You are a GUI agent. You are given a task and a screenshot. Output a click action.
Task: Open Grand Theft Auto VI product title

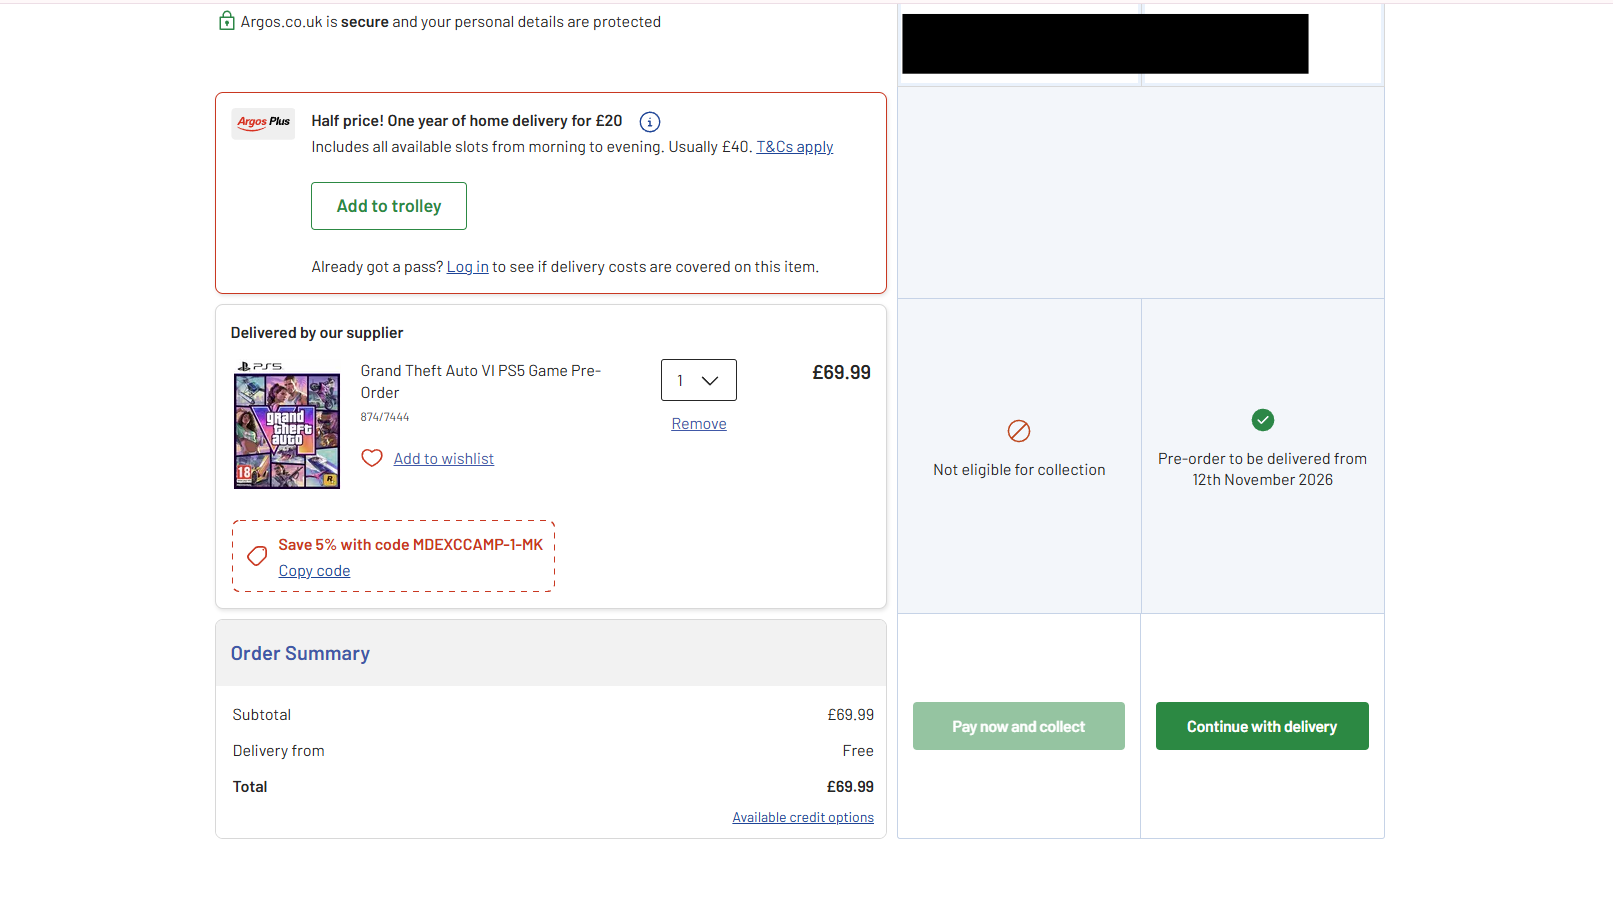[481, 382]
